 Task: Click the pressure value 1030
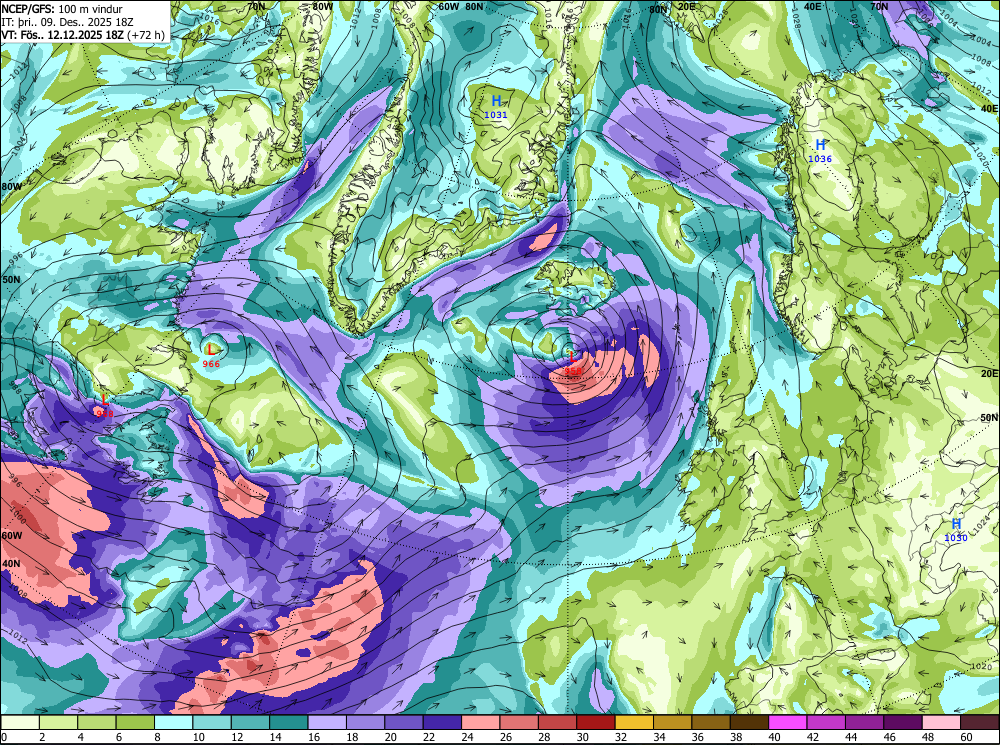coord(956,538)
